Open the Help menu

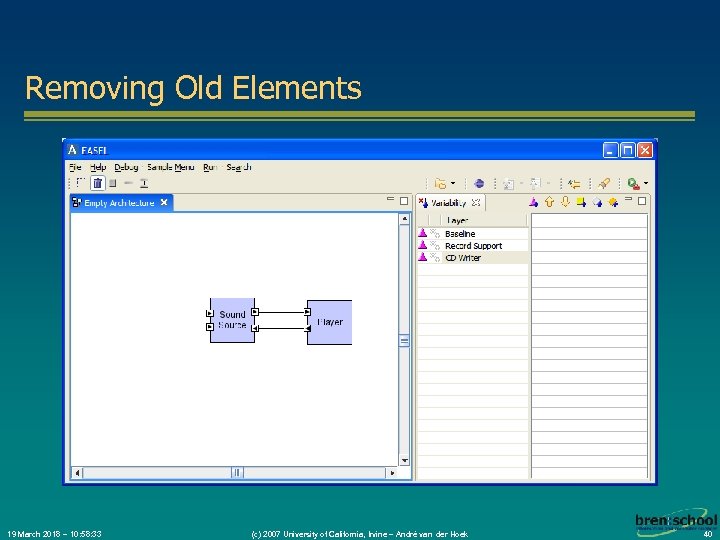98,167
